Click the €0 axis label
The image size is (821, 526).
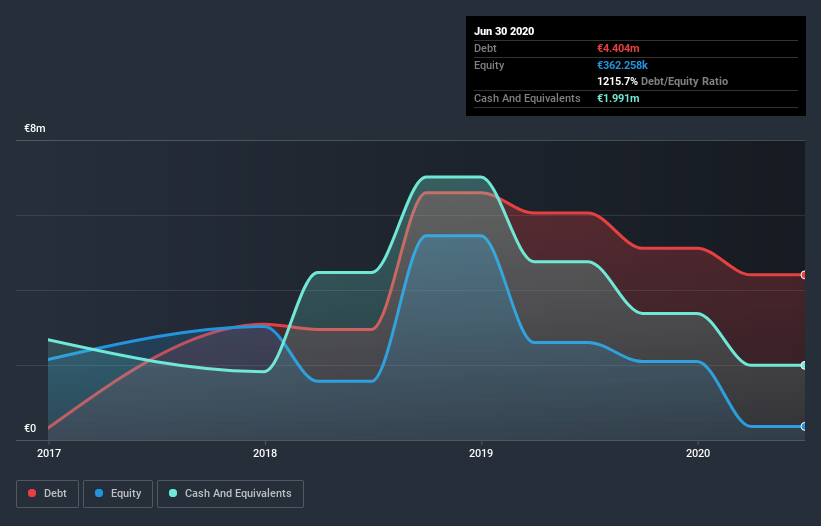pos(30,428)
